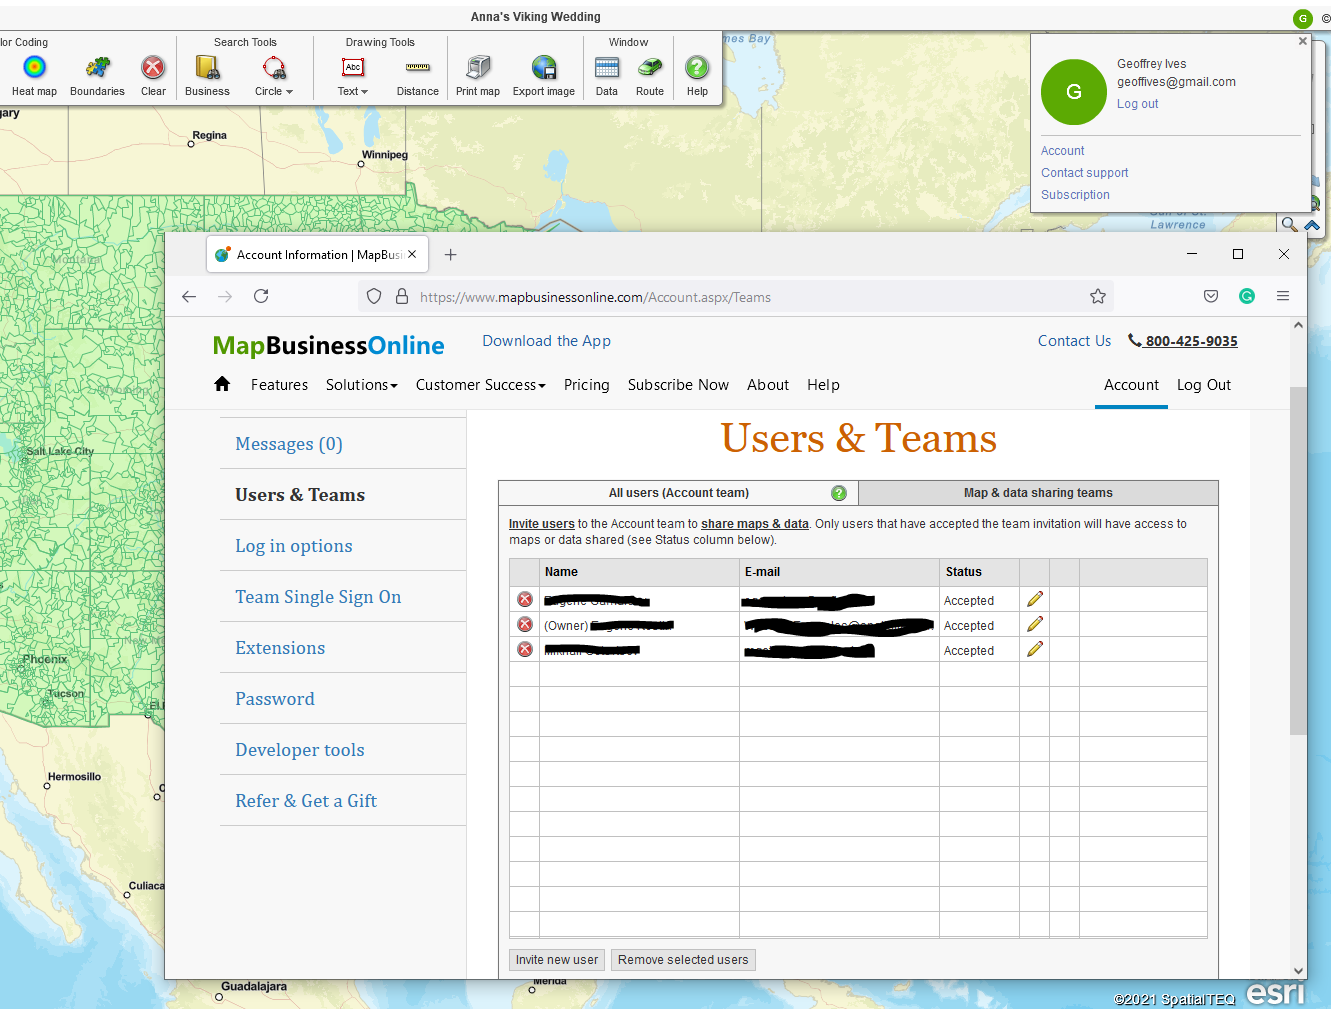Open the Route window

tap(650, 76)
